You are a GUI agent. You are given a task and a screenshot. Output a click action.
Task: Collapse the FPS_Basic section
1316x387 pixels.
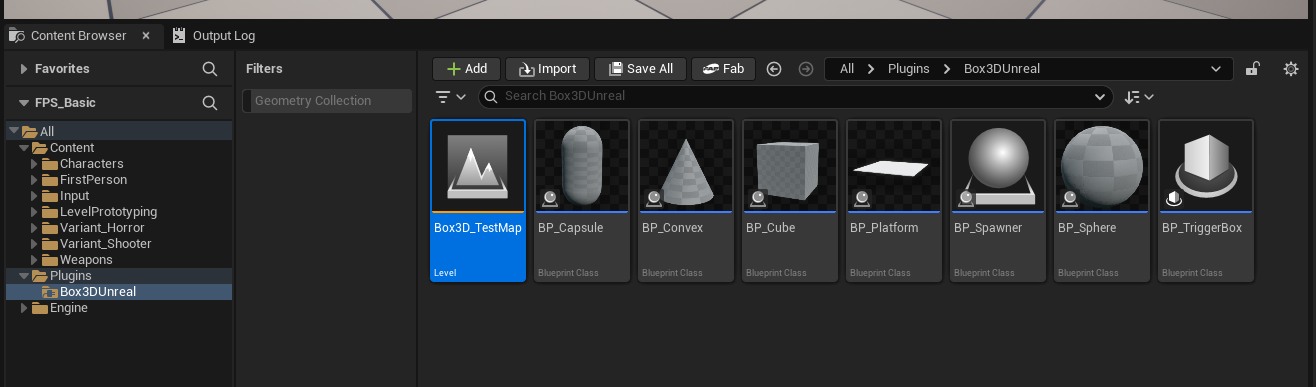23,103
